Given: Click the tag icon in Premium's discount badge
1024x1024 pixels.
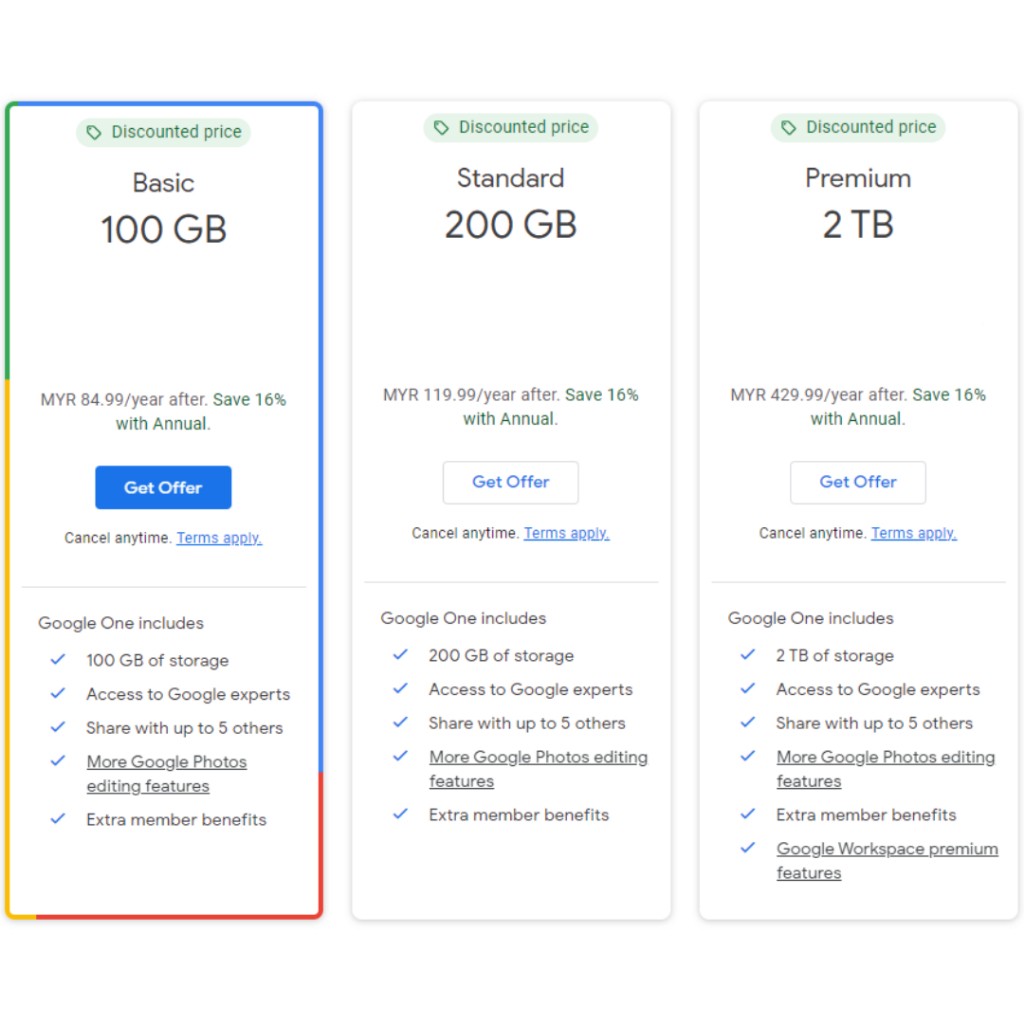Looking at the screenshot, I should [x=788, y=128].
